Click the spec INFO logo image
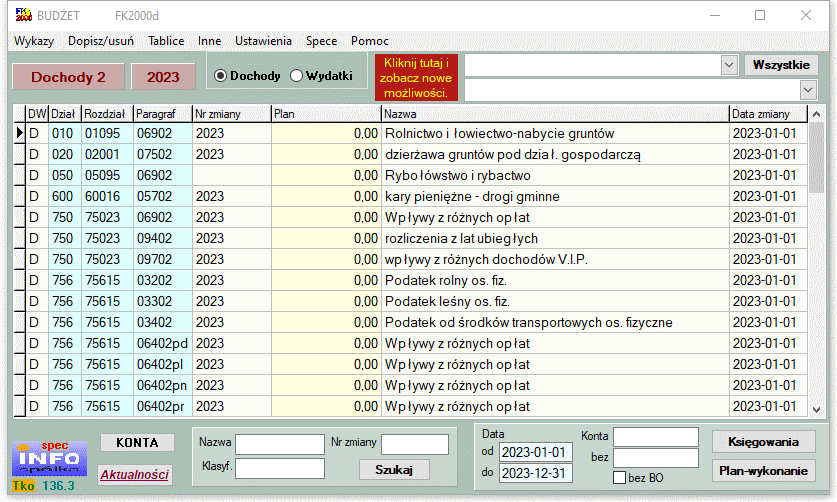 pyautogui.click(x=50, y=458)
